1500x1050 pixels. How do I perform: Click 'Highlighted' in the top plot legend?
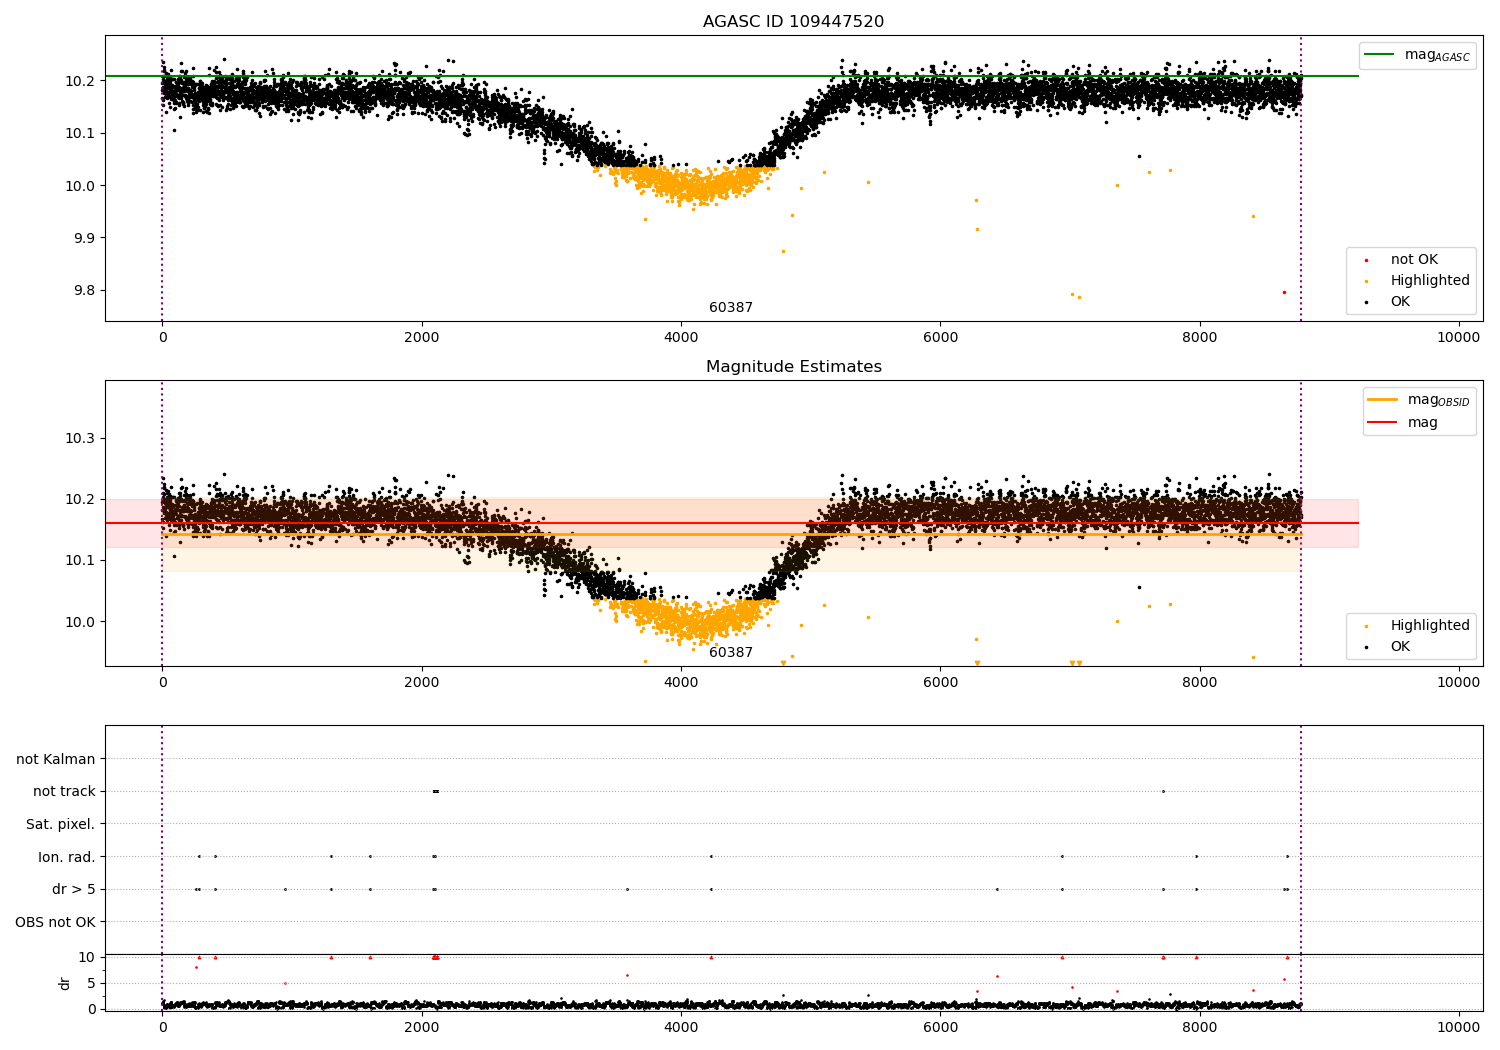tap(1430, 281)
